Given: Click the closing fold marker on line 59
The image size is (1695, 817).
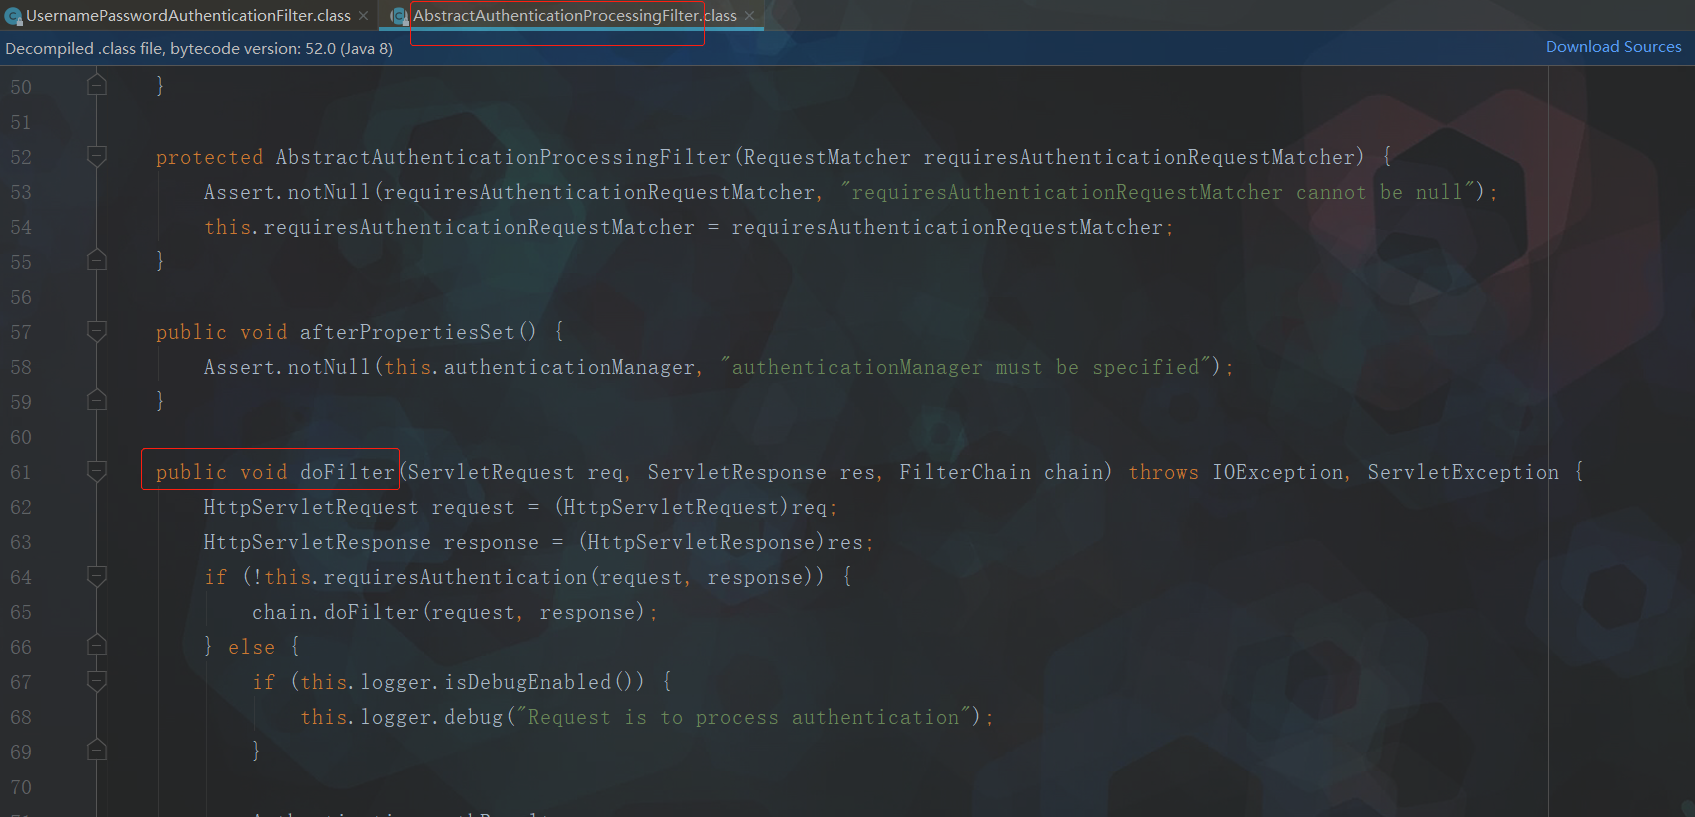Looking at the screenshot, I should (97, 400).
